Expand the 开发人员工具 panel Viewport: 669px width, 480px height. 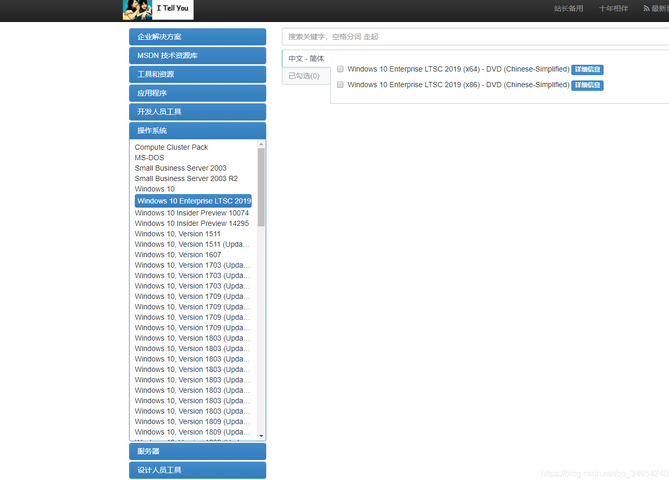[198, 112]
